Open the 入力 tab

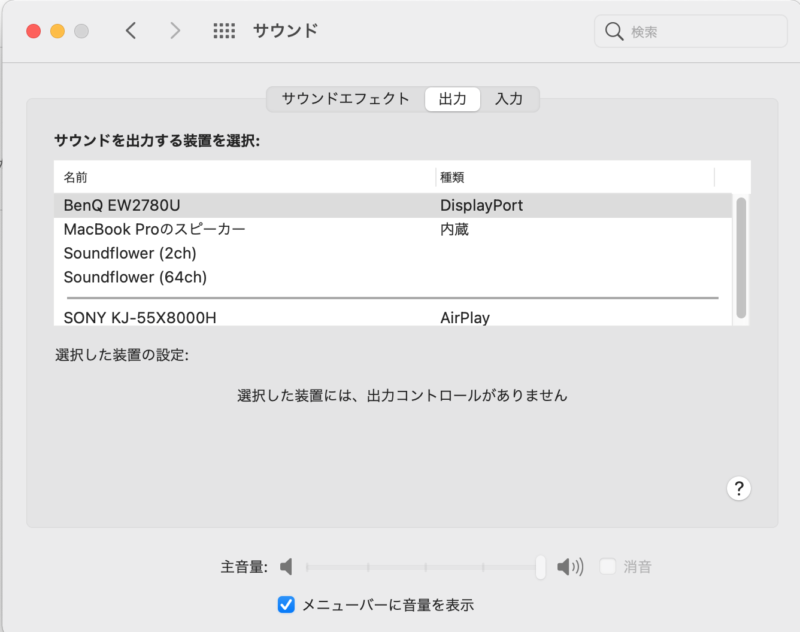coord(509,99)
